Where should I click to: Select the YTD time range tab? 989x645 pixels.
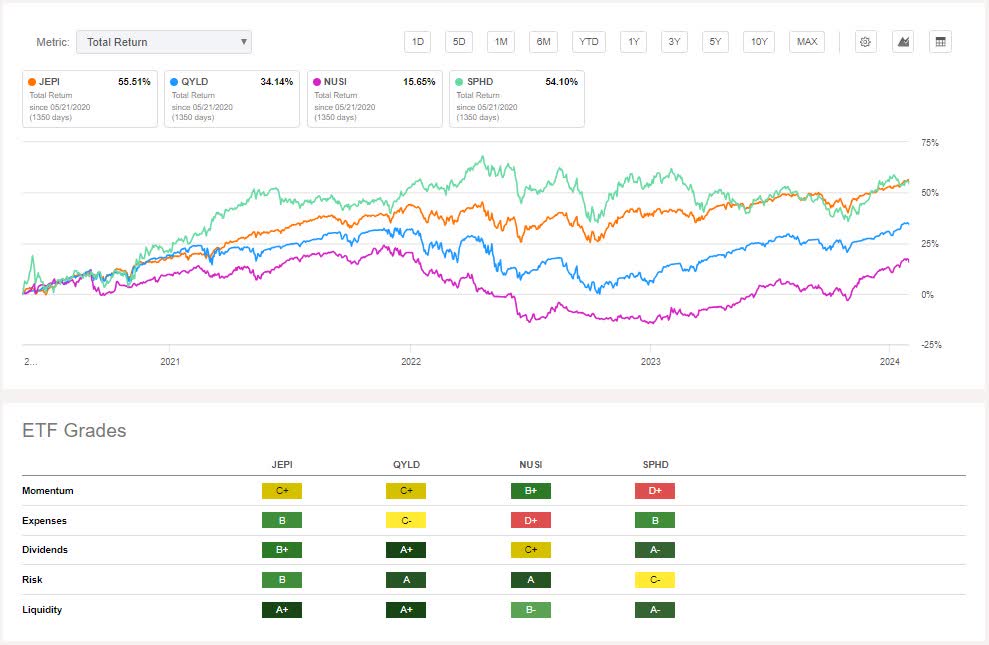click(588, 42)
